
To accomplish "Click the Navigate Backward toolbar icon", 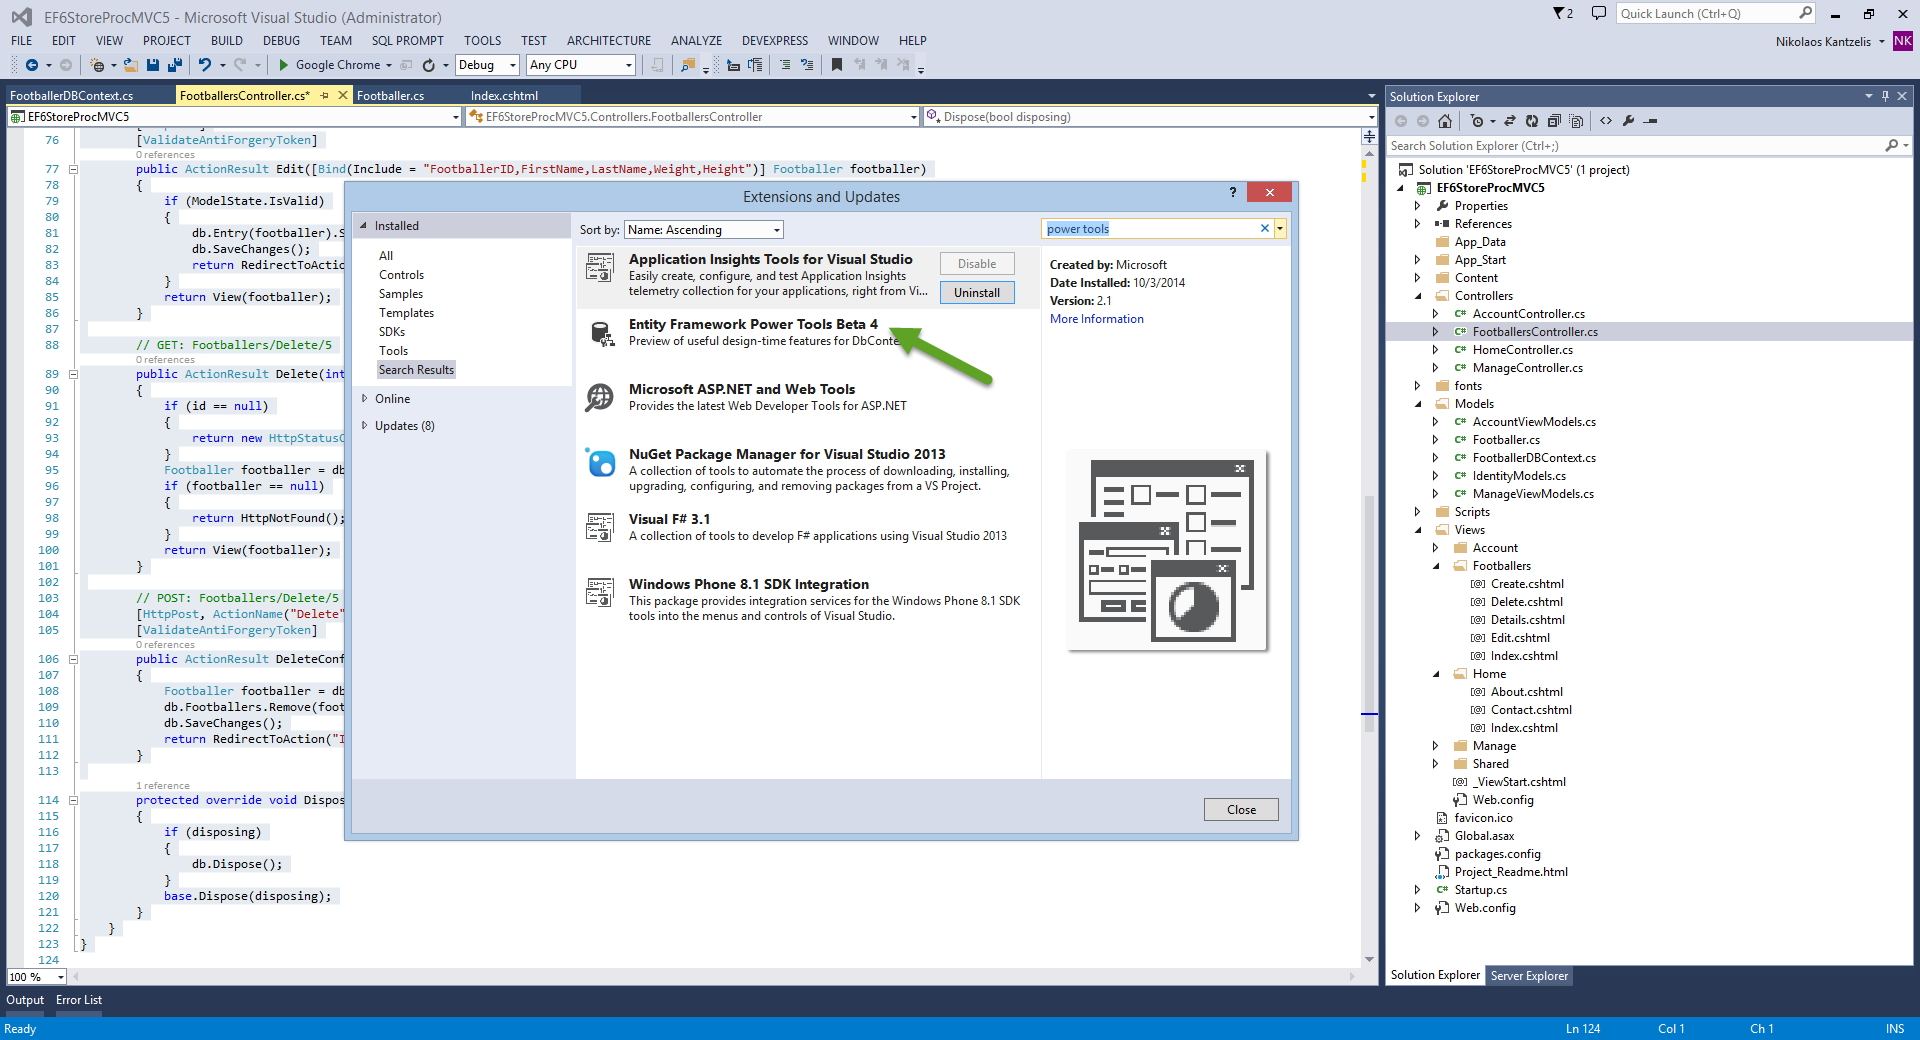I will (31, 65).
